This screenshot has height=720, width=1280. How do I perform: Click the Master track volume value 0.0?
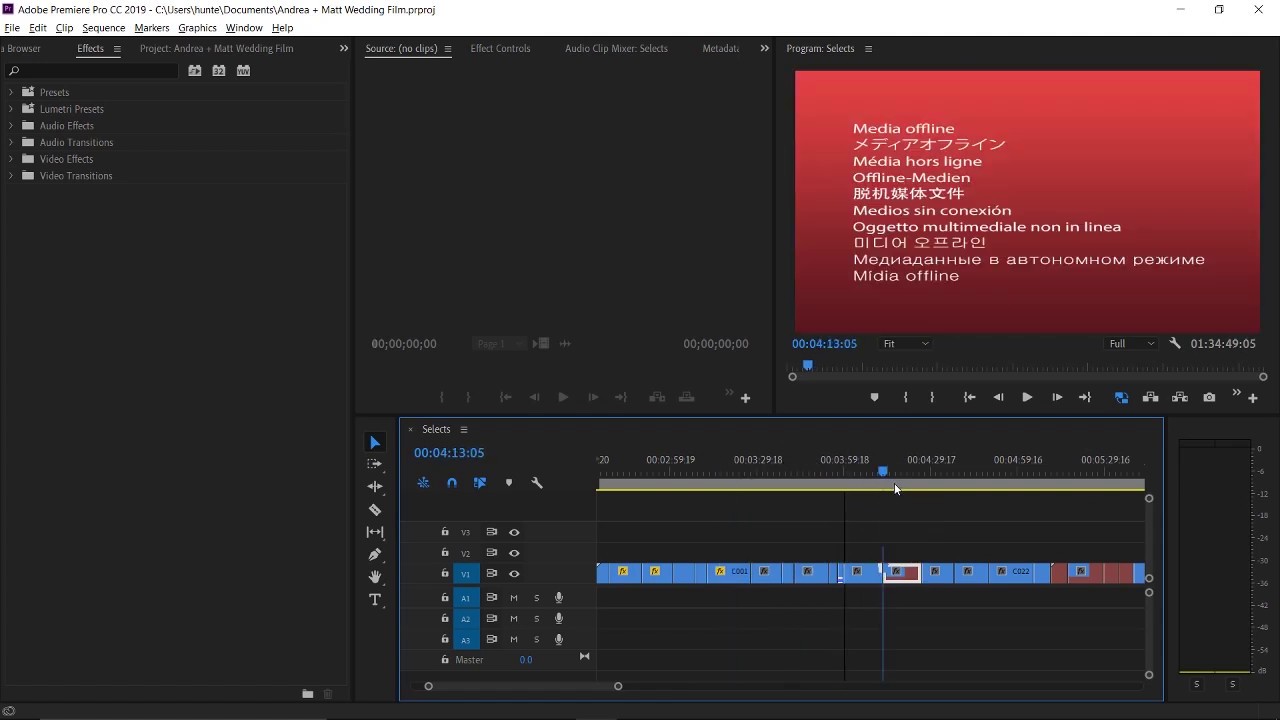[526, 660]
